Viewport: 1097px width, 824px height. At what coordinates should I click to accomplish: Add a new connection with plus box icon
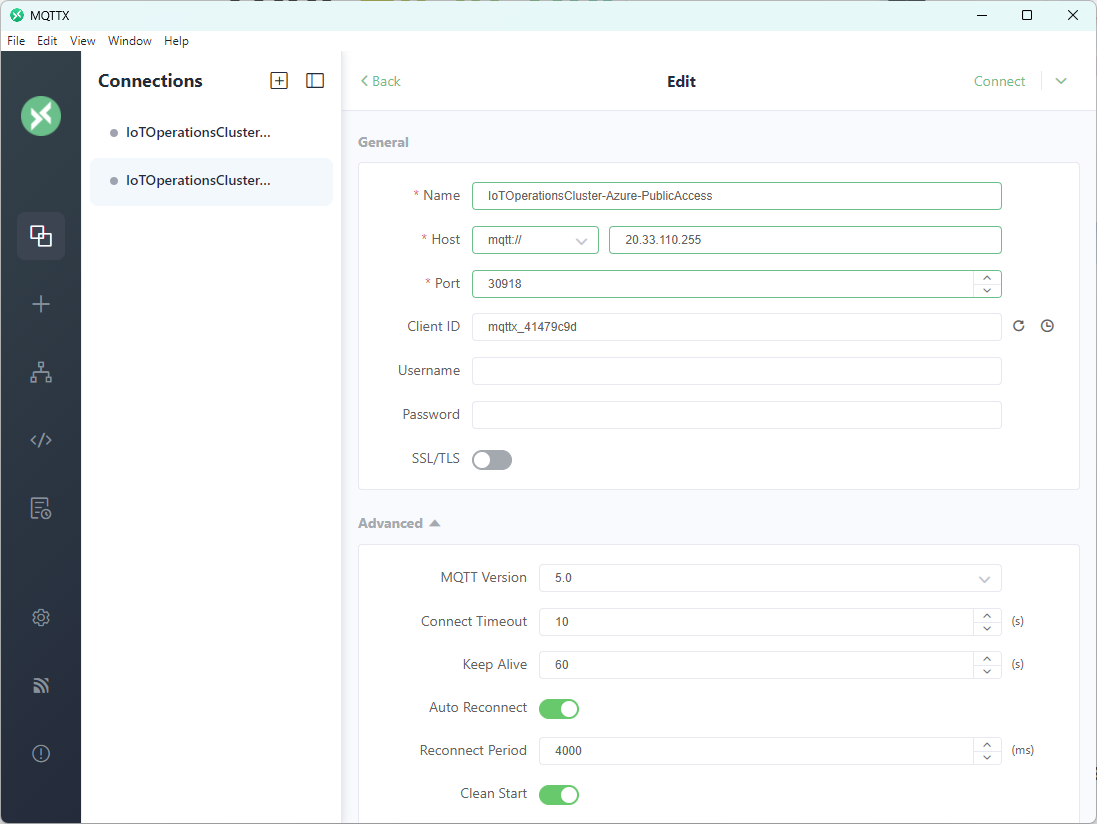point(279,80)
